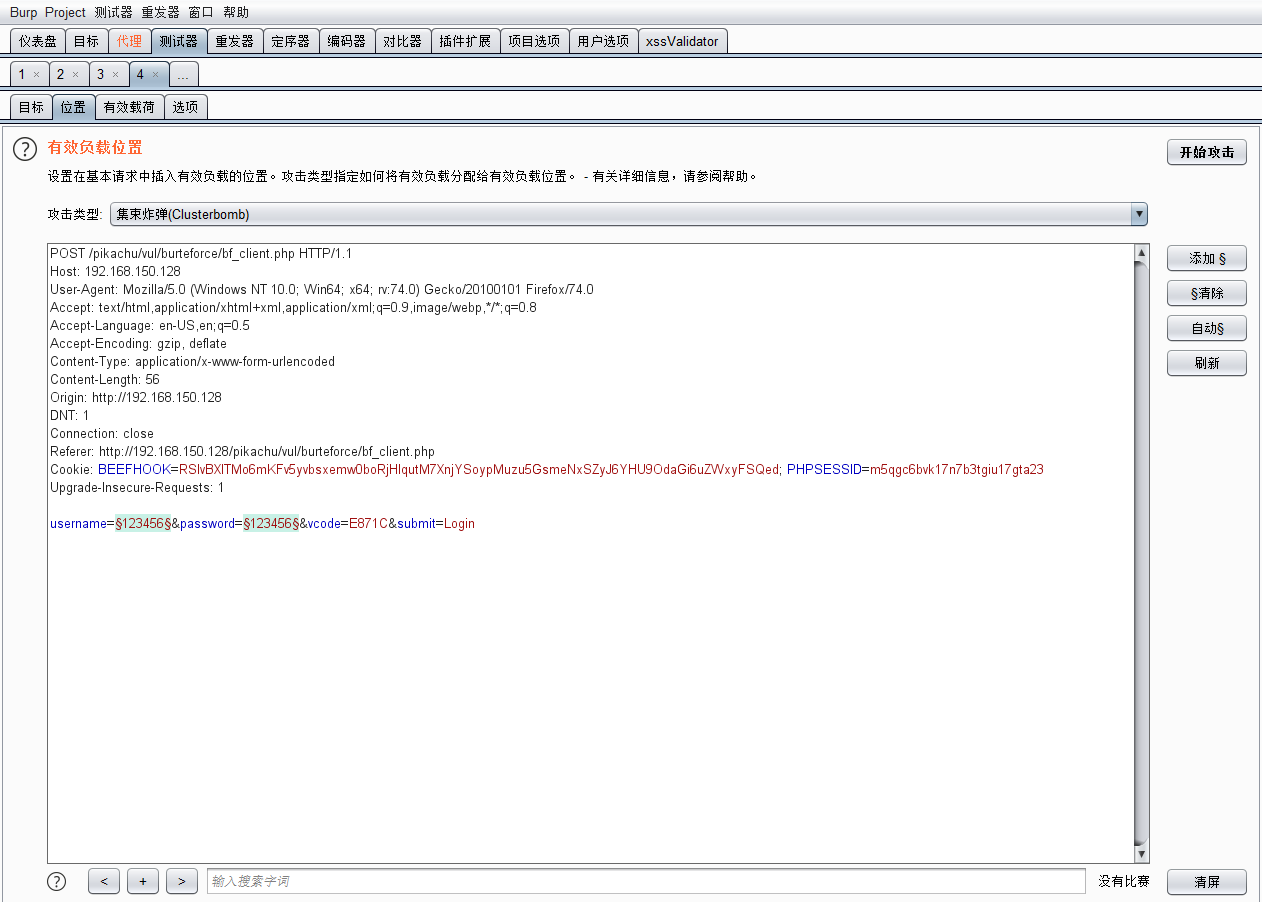The height and width of the screenshot is (902, 1262).
Task: Click the 清屏 button
Action: [1207, 882]
